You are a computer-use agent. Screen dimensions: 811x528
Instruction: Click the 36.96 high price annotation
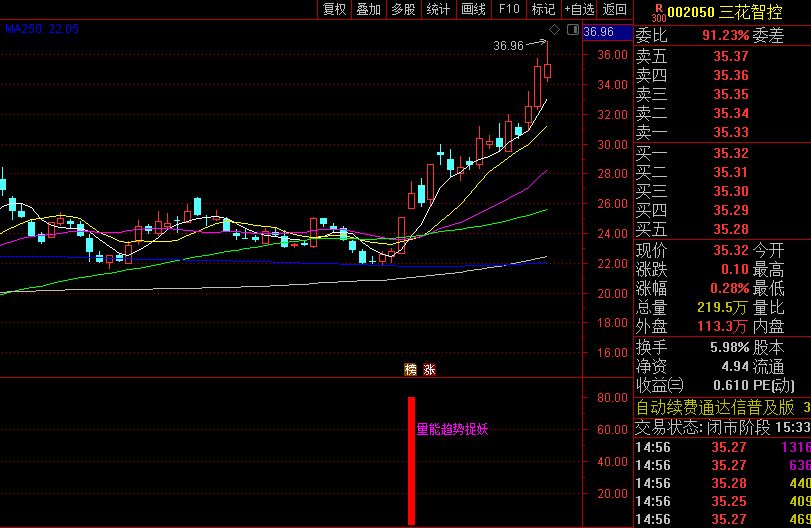(x=508, y=46)
